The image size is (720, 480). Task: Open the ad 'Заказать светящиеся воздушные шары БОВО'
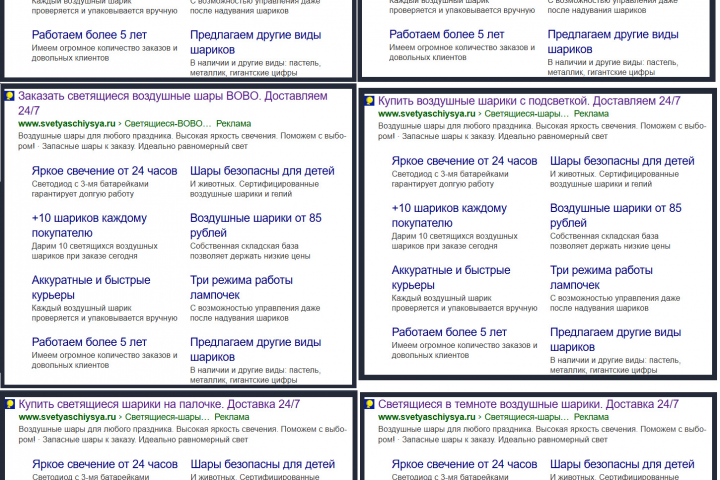click(x=173, y=103)
